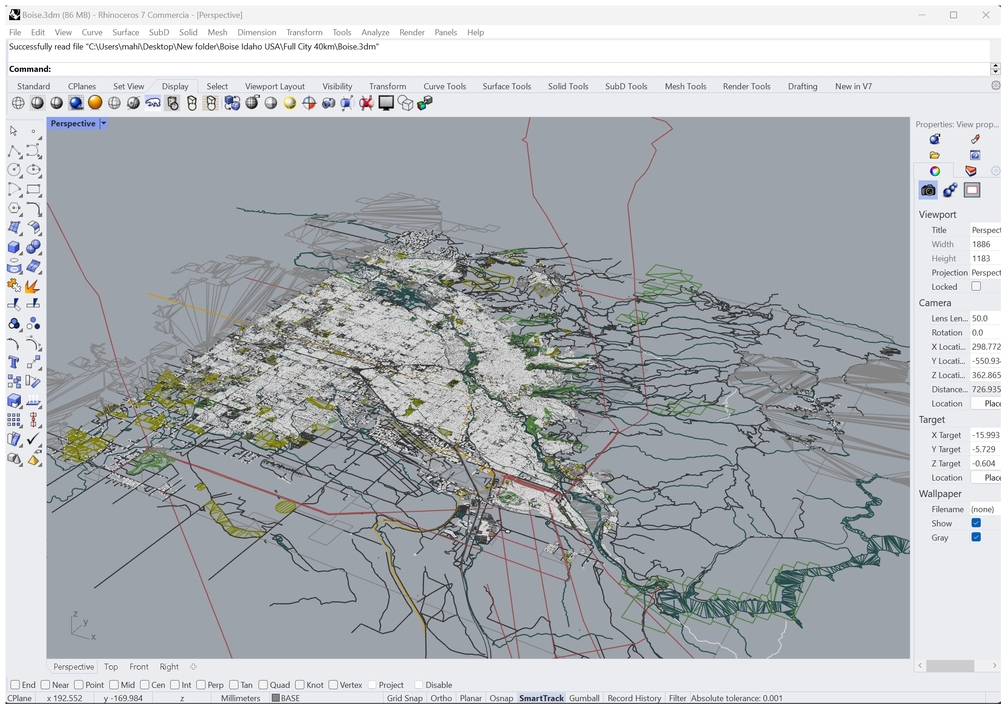This screenshot has width=1005, height=708.
Task: Open the camera view properties icon
Action: point(928,190)
